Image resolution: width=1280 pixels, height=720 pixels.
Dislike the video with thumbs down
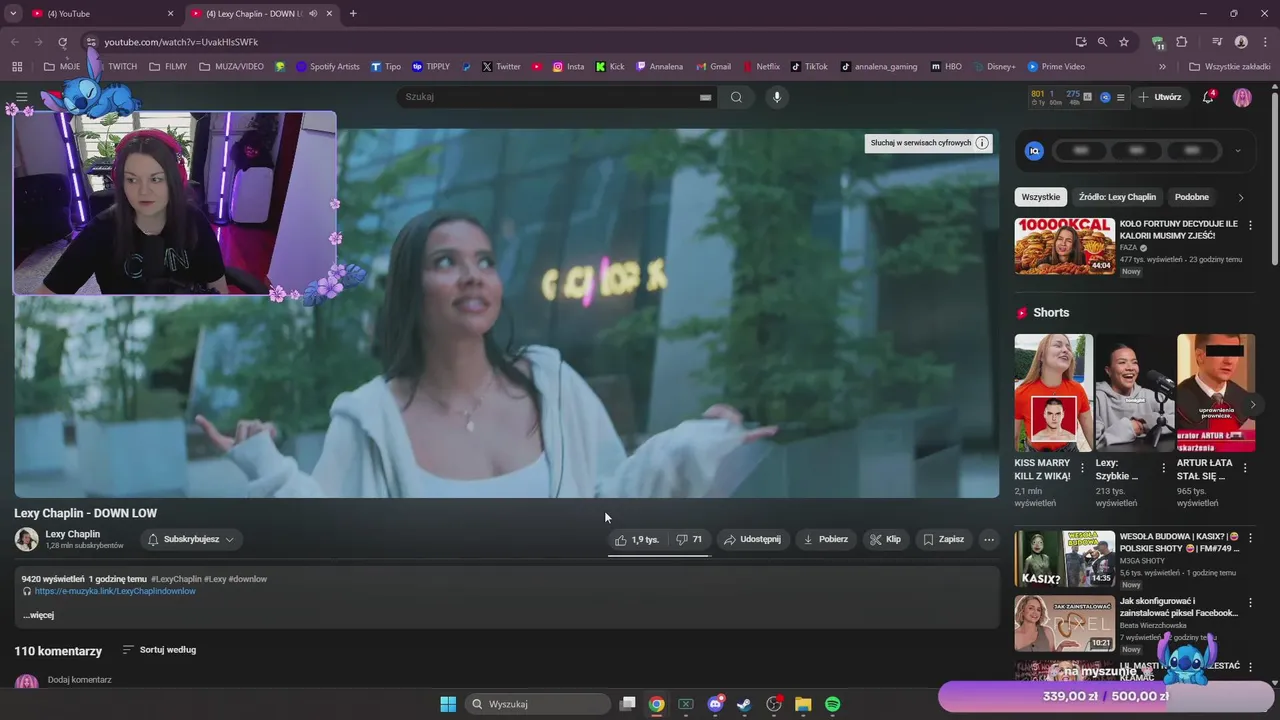(689, 539)
